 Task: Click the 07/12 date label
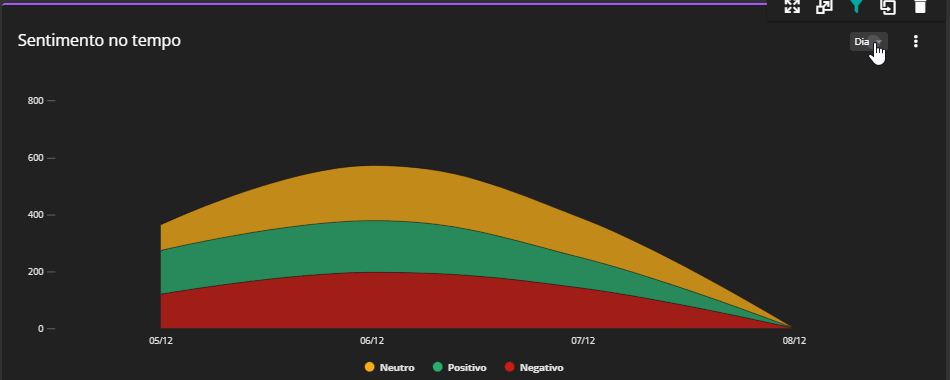(x=583, y=341)
